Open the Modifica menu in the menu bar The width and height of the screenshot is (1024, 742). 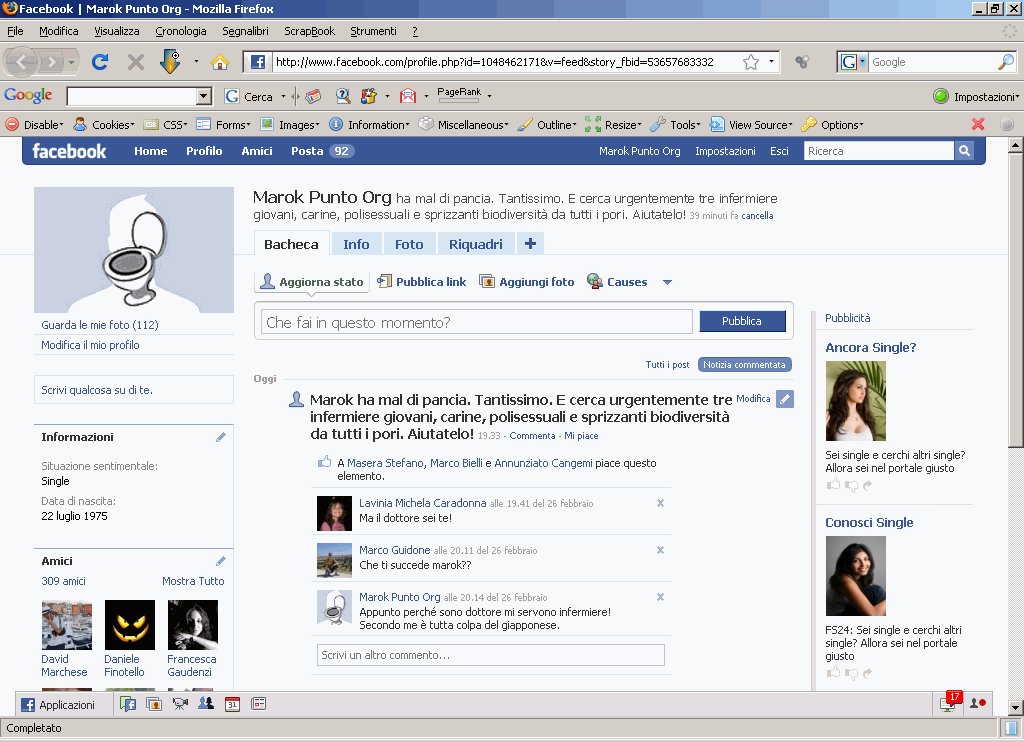pos(59,31)
